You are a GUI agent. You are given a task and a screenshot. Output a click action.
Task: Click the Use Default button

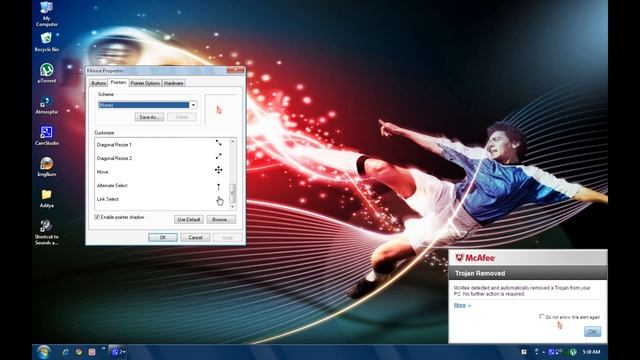click(x=189, y=220)
